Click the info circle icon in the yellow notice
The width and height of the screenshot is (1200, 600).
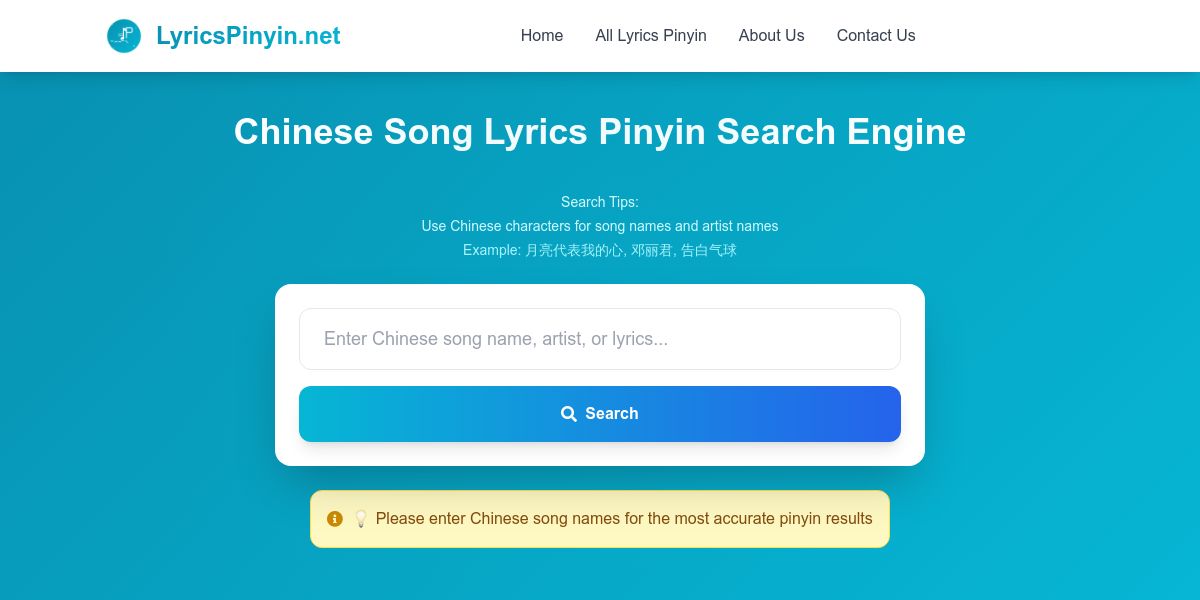point(335,519)
